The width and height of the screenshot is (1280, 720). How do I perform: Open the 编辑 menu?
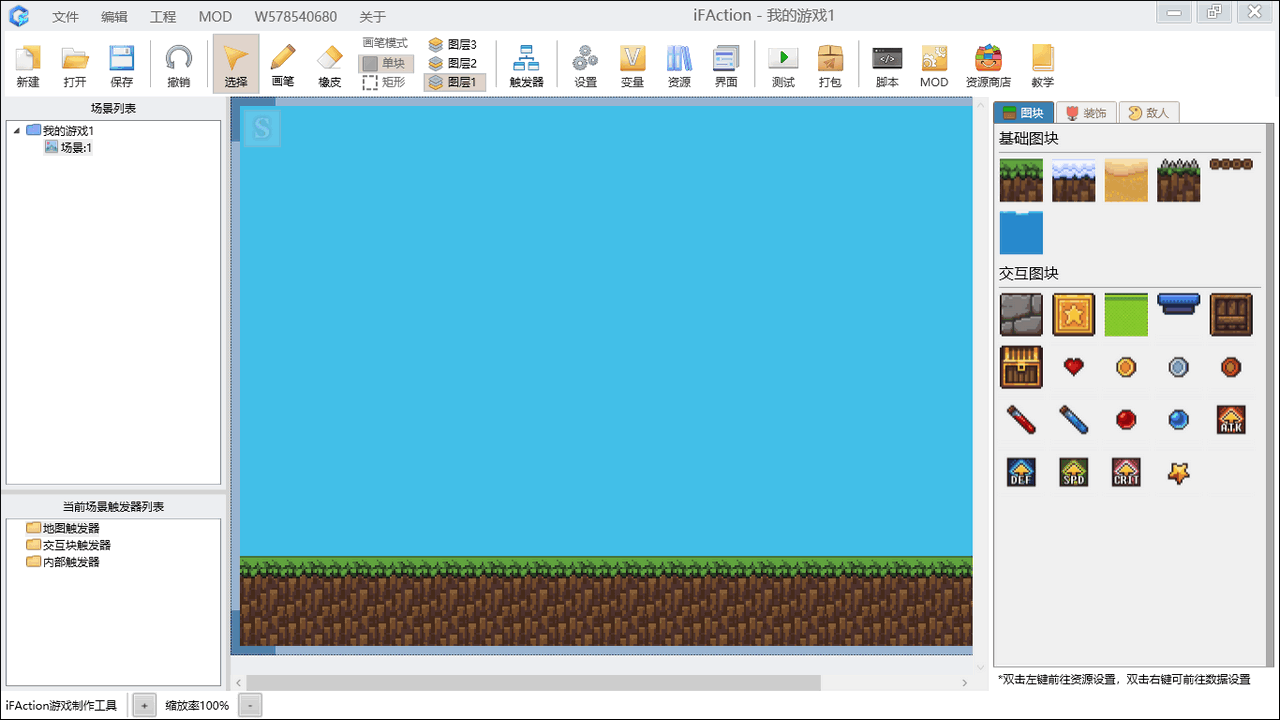(x=114, y=17)
